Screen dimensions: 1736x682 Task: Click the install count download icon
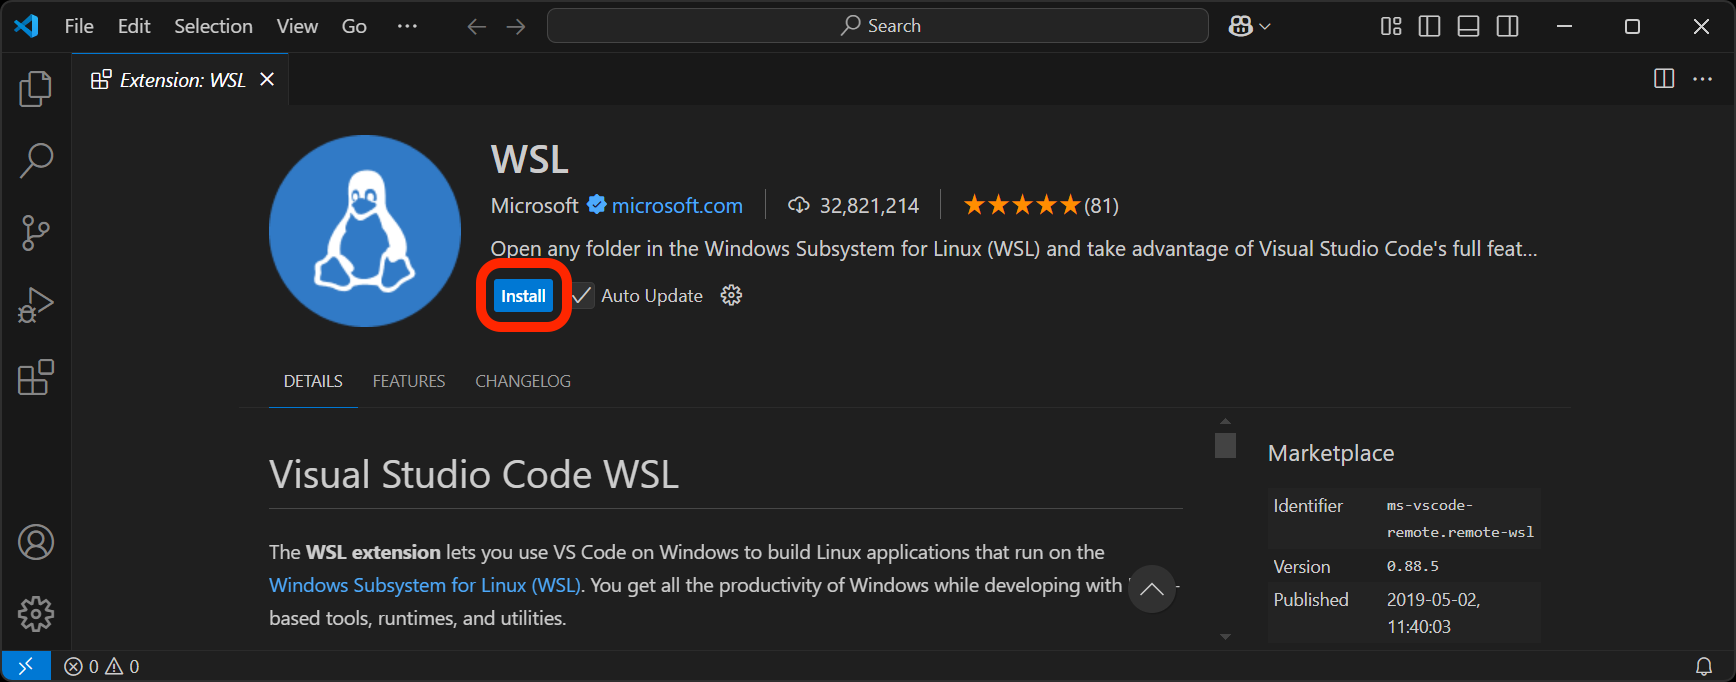[799, 205]
